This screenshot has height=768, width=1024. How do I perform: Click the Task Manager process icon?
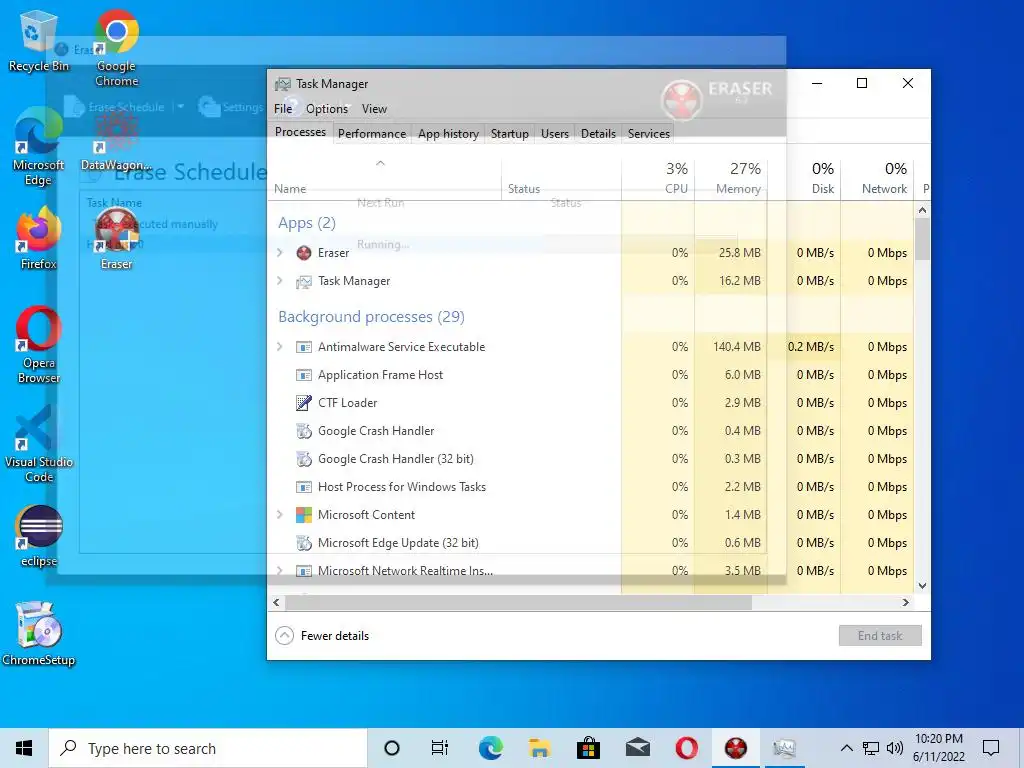click(x=304, y=281)
